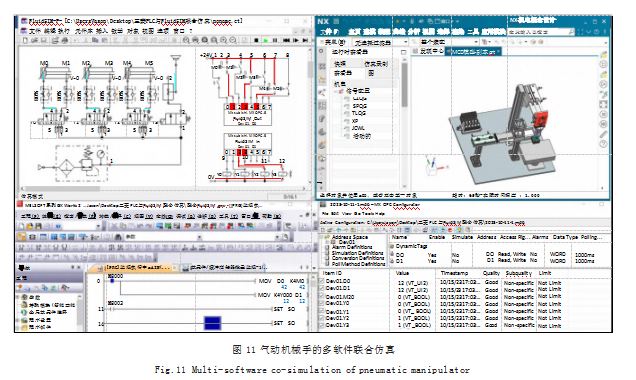Image resolution: width=636 pixels, height=380 pixels.
Task: Click the FluidSIM horizontal scrollbar
Action: point(162,189)
